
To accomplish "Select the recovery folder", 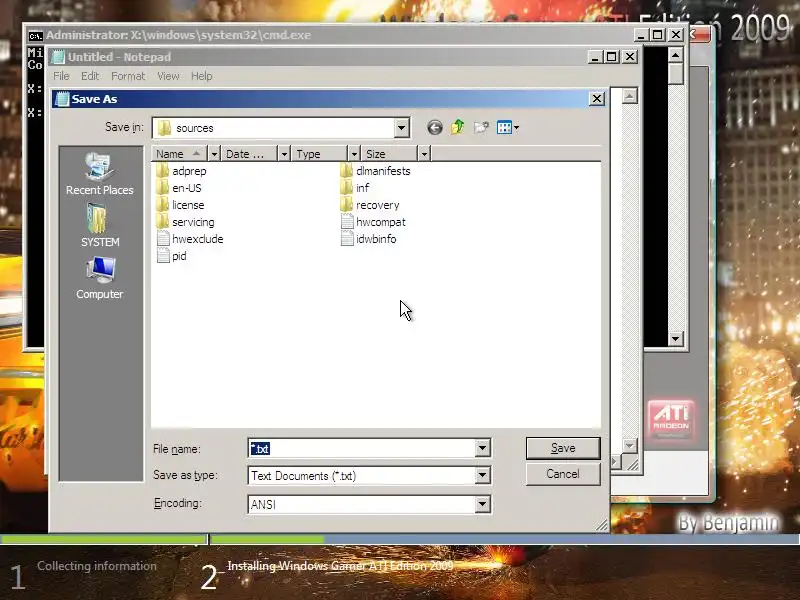I will click(370, 205).
